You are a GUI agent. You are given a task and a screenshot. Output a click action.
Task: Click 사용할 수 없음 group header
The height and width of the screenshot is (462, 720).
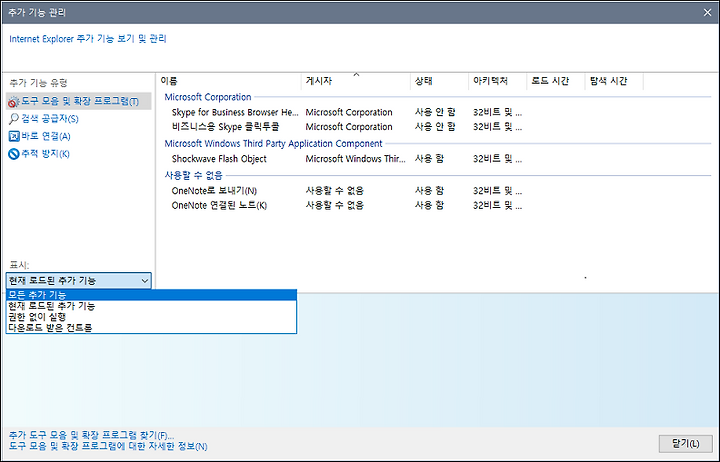coord(193,175)
